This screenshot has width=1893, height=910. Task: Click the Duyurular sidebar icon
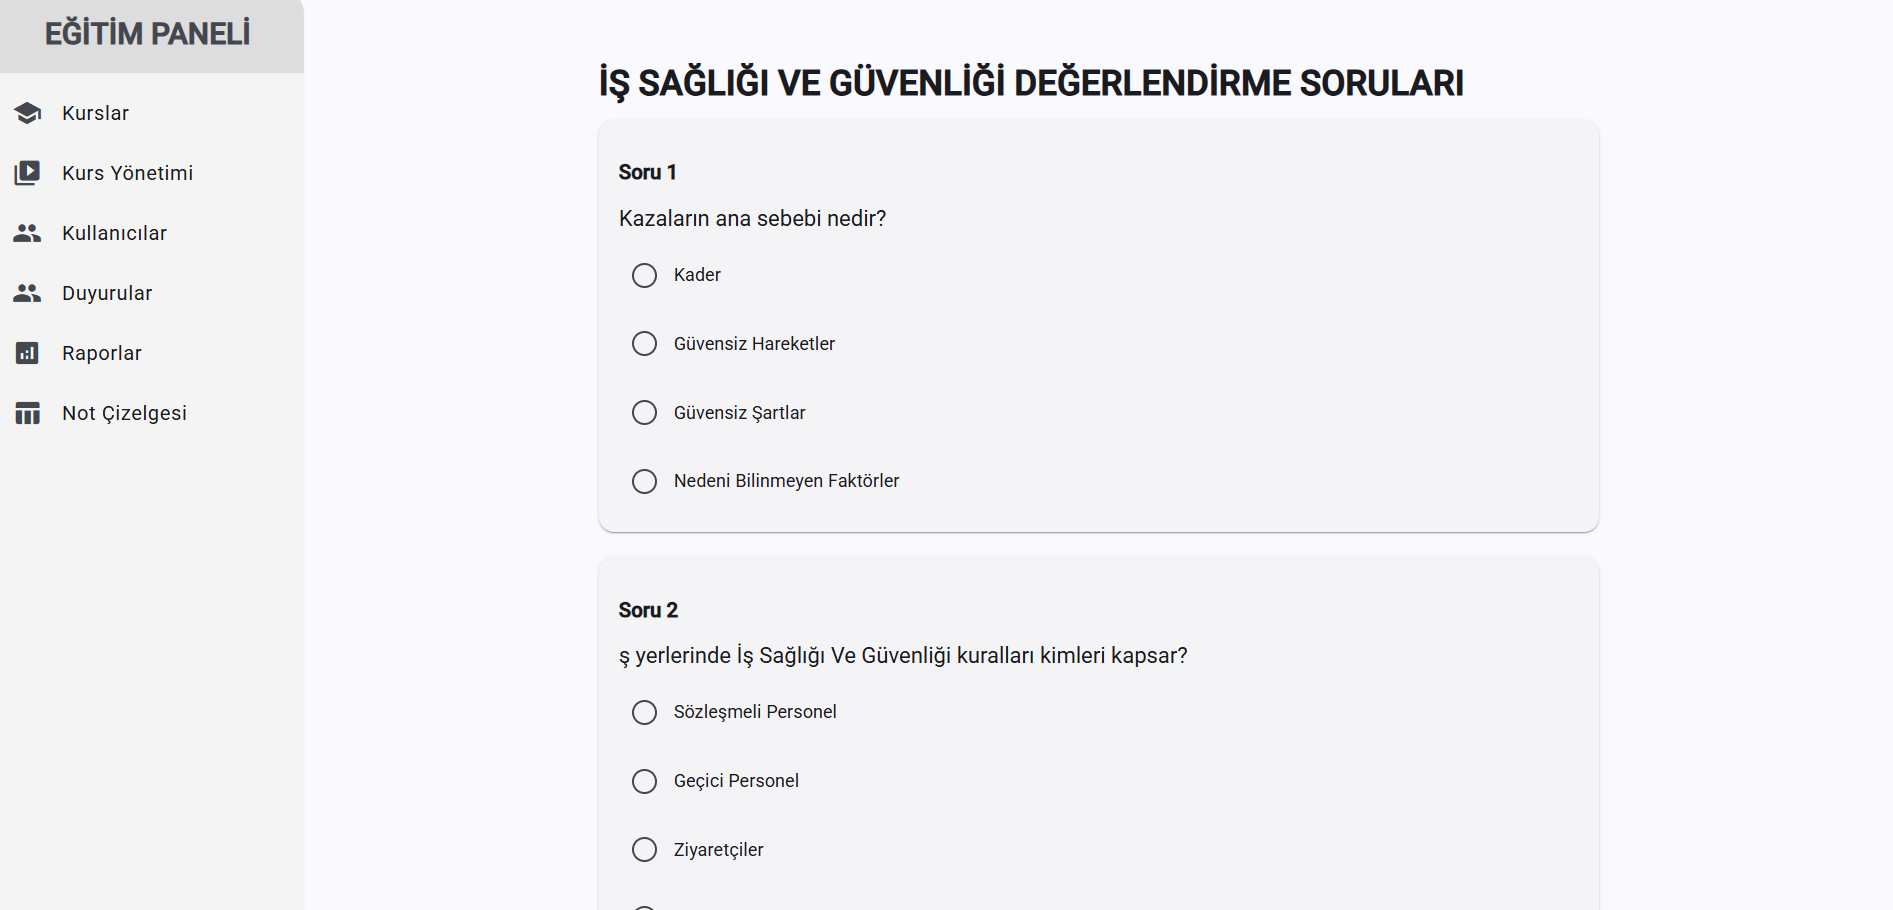click(x=28, y=293)
